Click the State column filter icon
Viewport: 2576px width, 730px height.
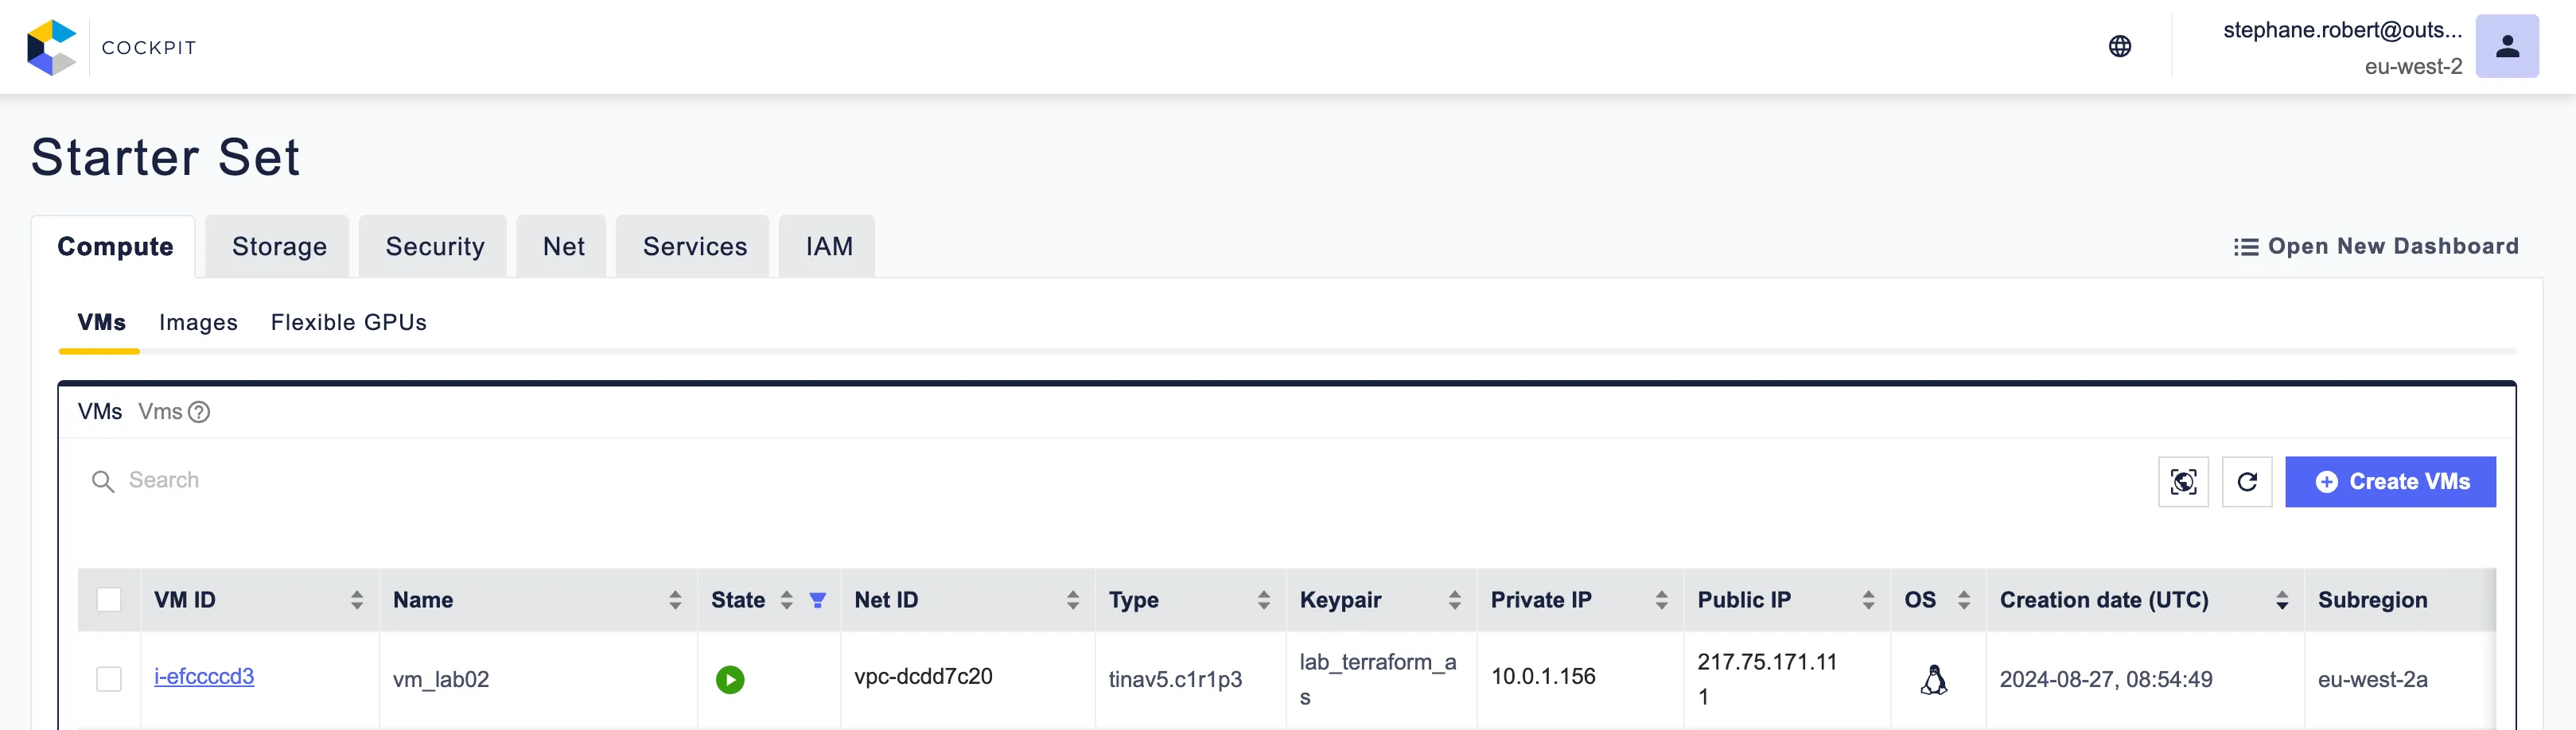817,600
